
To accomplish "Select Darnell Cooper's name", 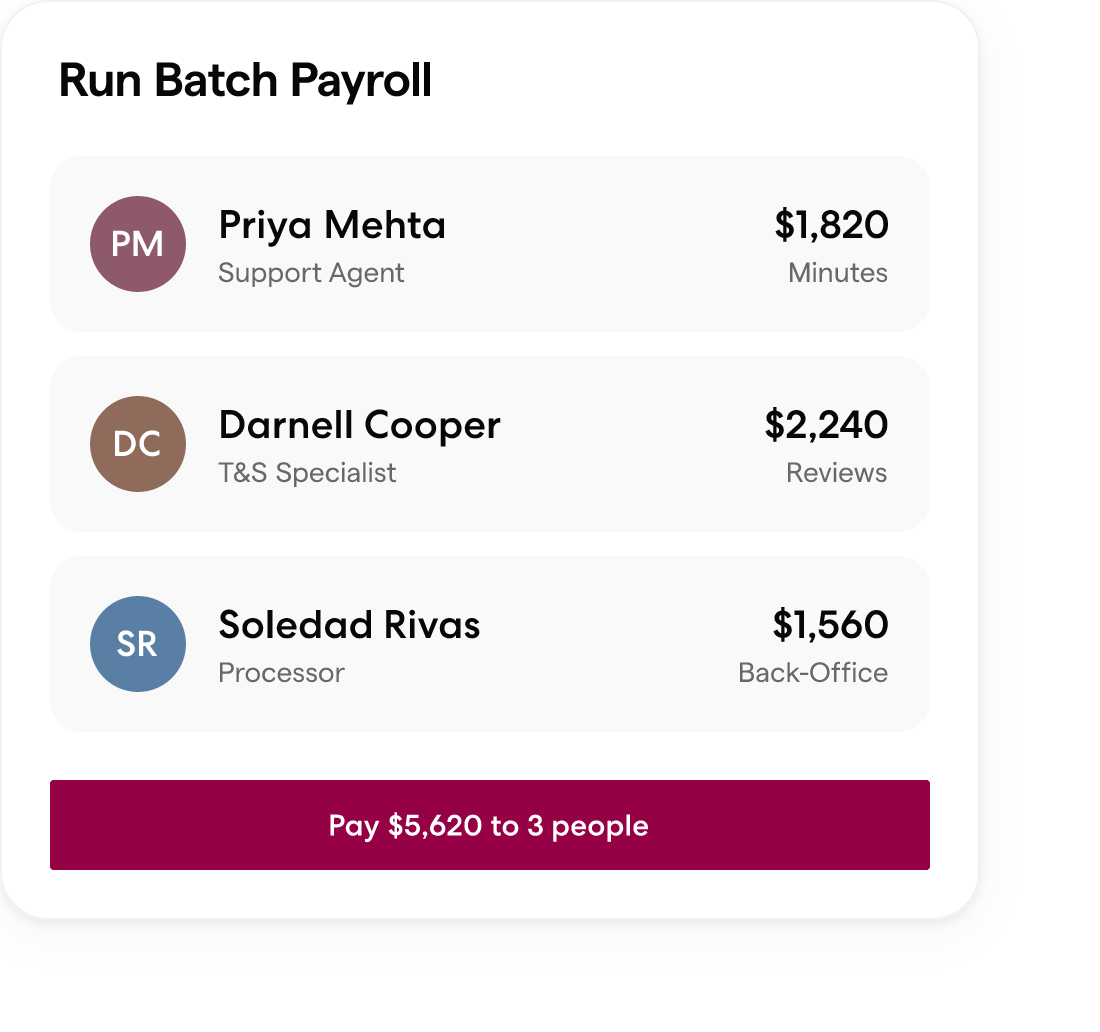I will (x=360, y=425).
